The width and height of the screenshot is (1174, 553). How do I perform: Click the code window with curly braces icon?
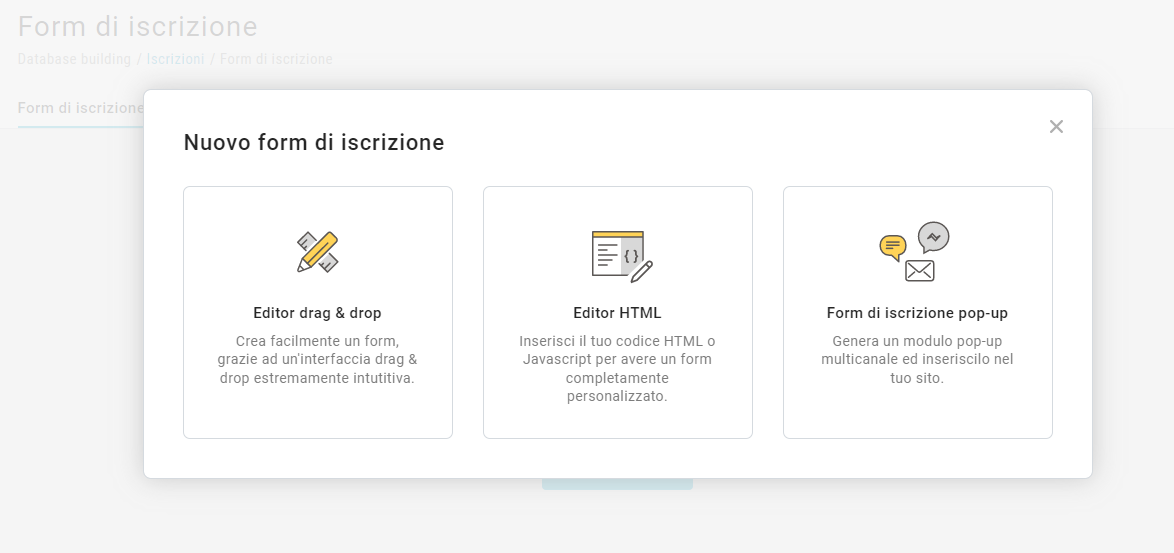point(617,254)
